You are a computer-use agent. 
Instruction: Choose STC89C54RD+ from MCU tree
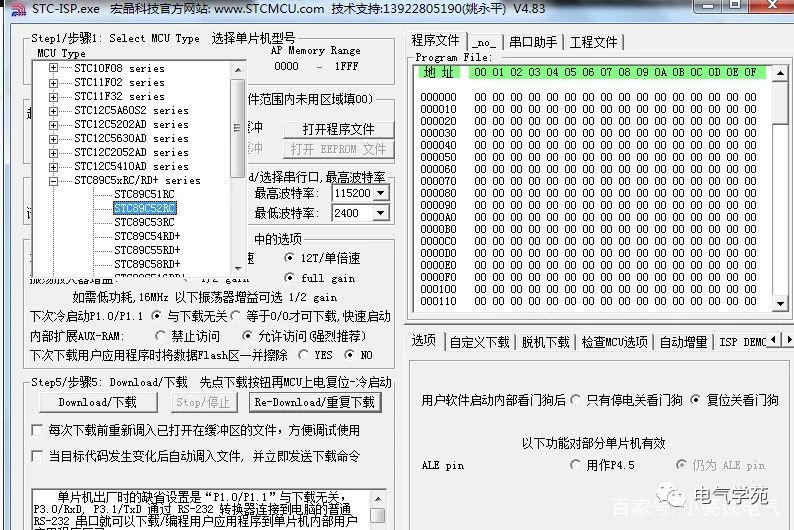pyautogui.click(x=147, y=236)
